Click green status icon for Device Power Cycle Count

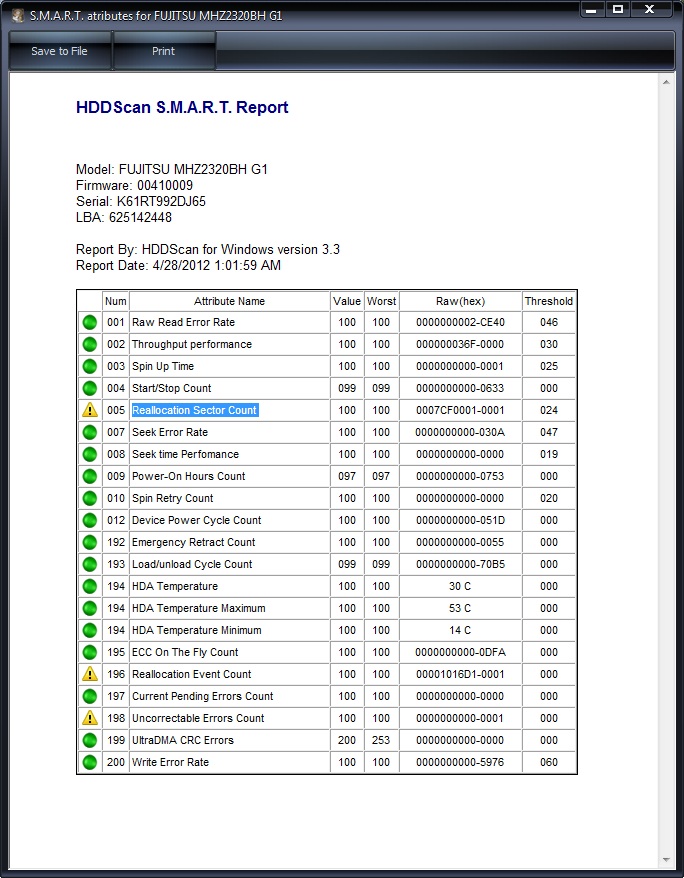click(90, 520)
